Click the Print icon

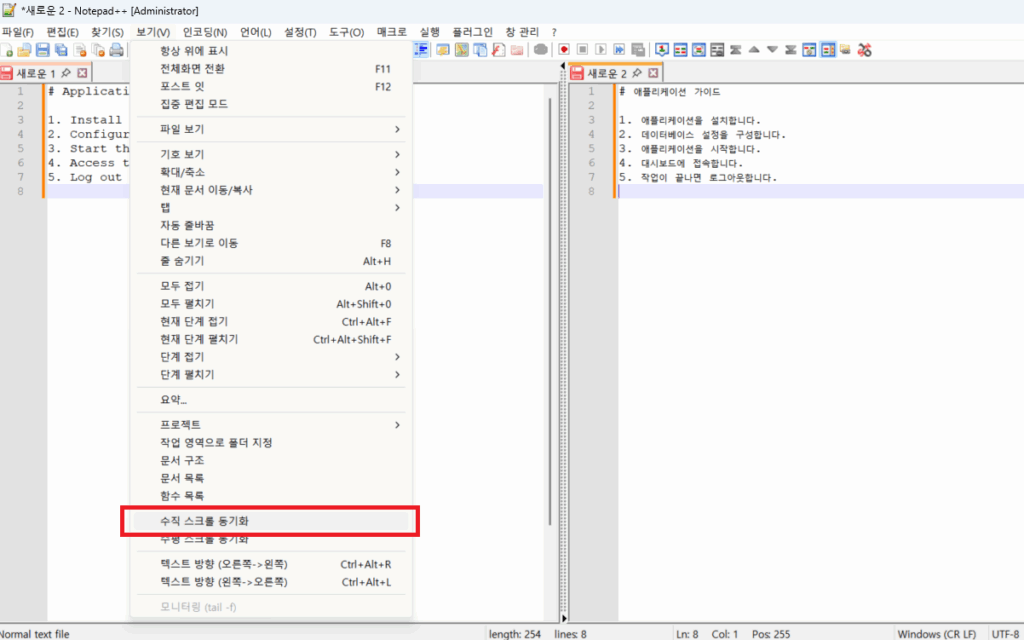pos(116,48)
